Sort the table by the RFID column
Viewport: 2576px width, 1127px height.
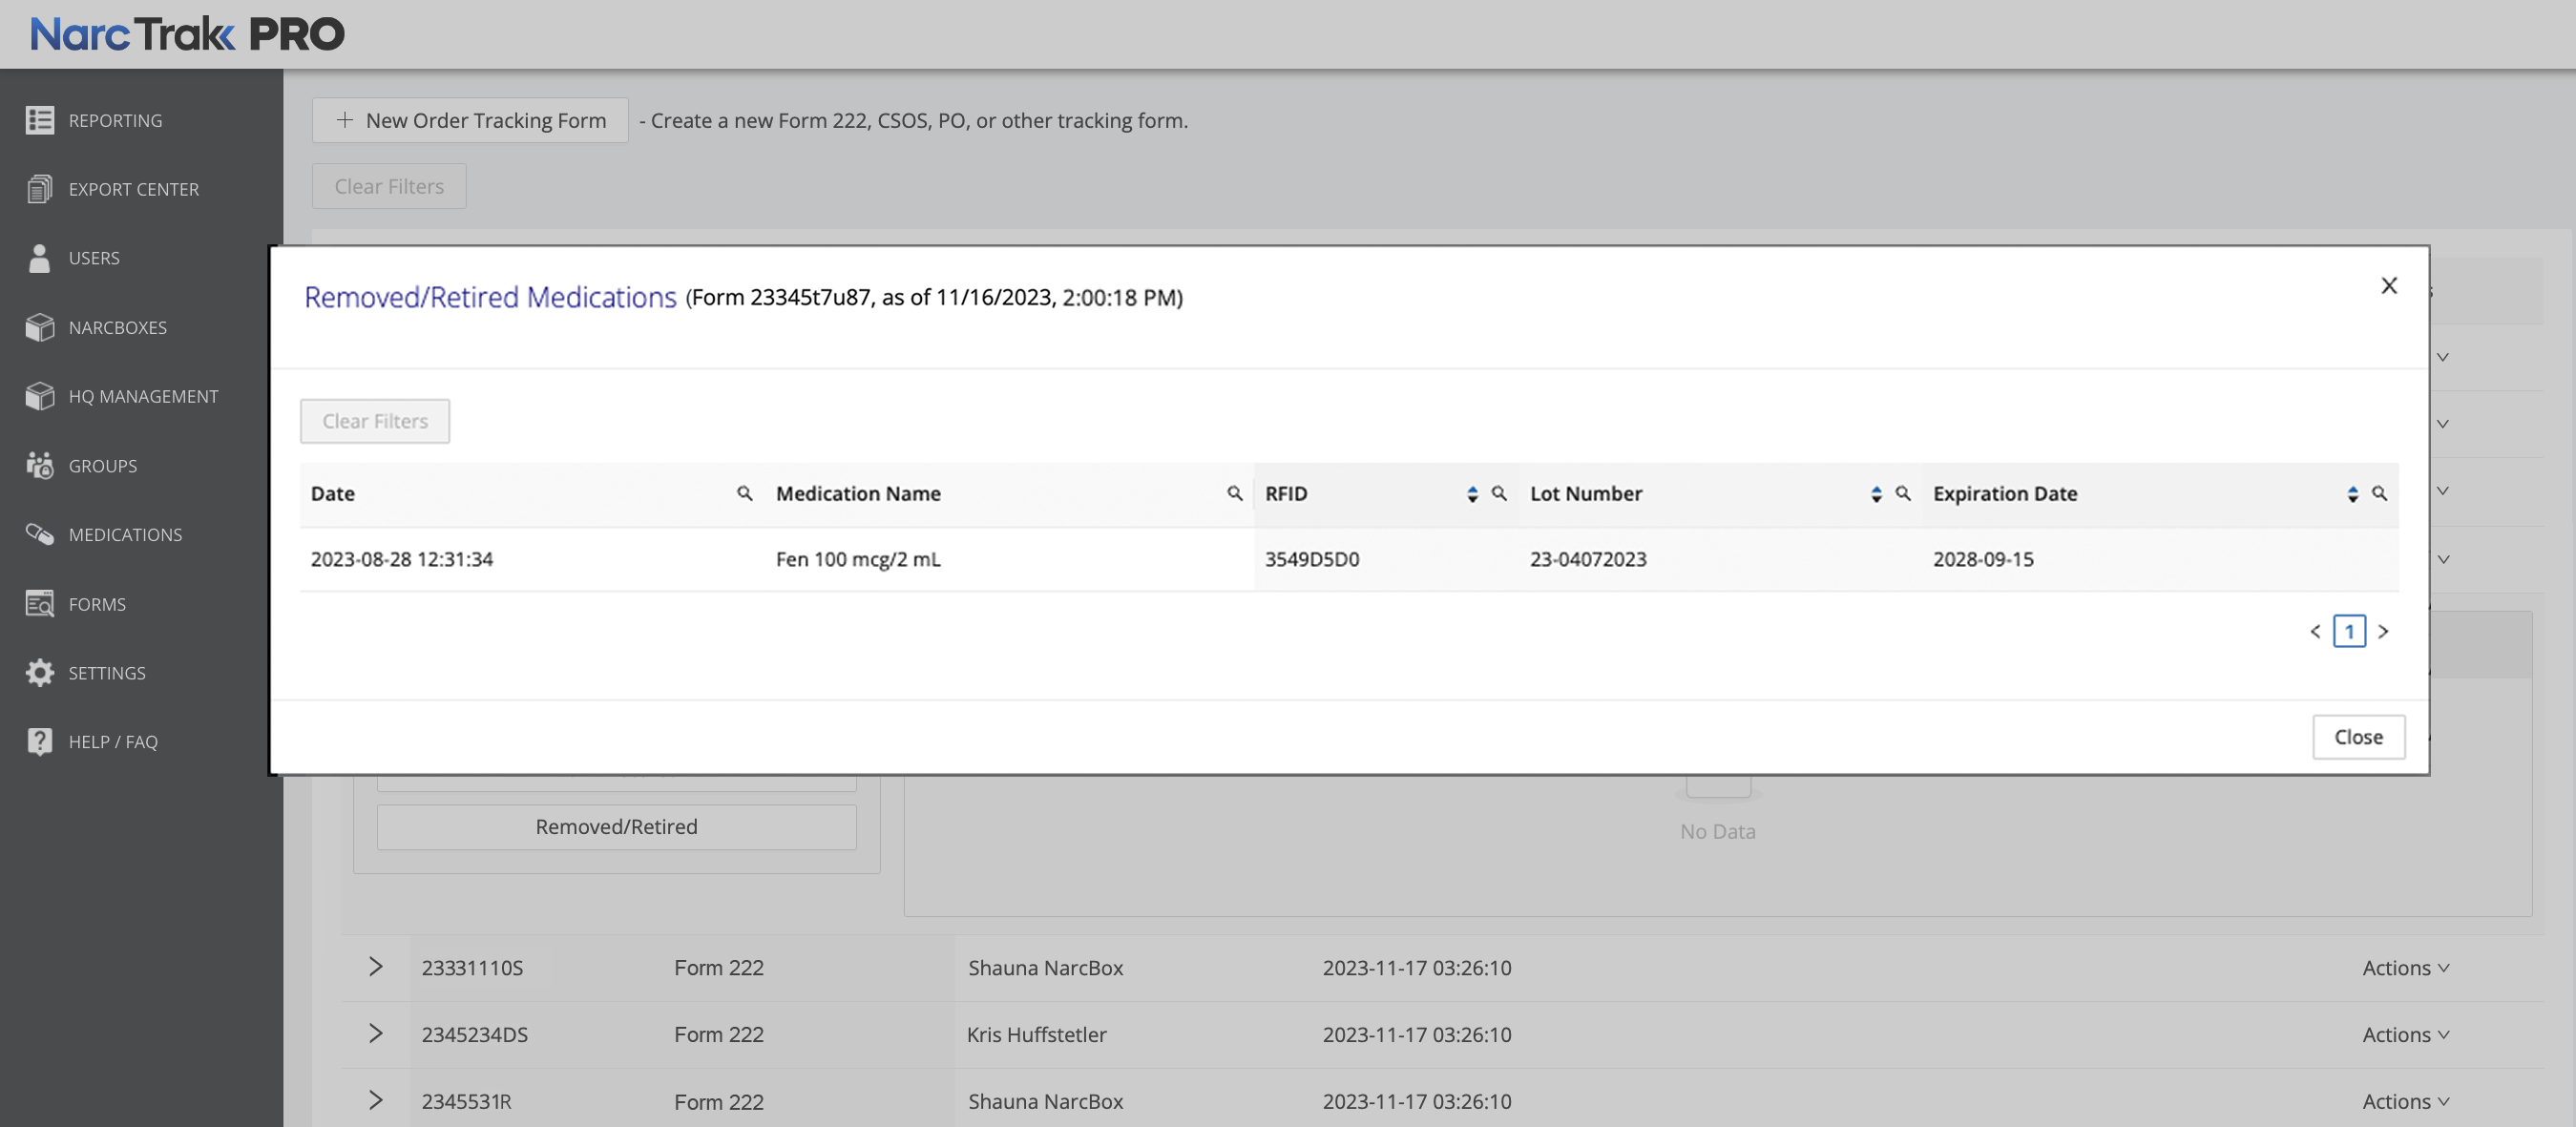[x=1471, y=494]
